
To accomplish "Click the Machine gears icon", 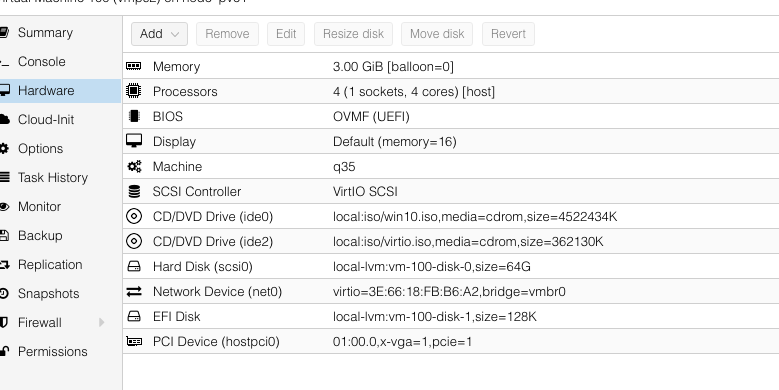I will [x=134, y=166].
